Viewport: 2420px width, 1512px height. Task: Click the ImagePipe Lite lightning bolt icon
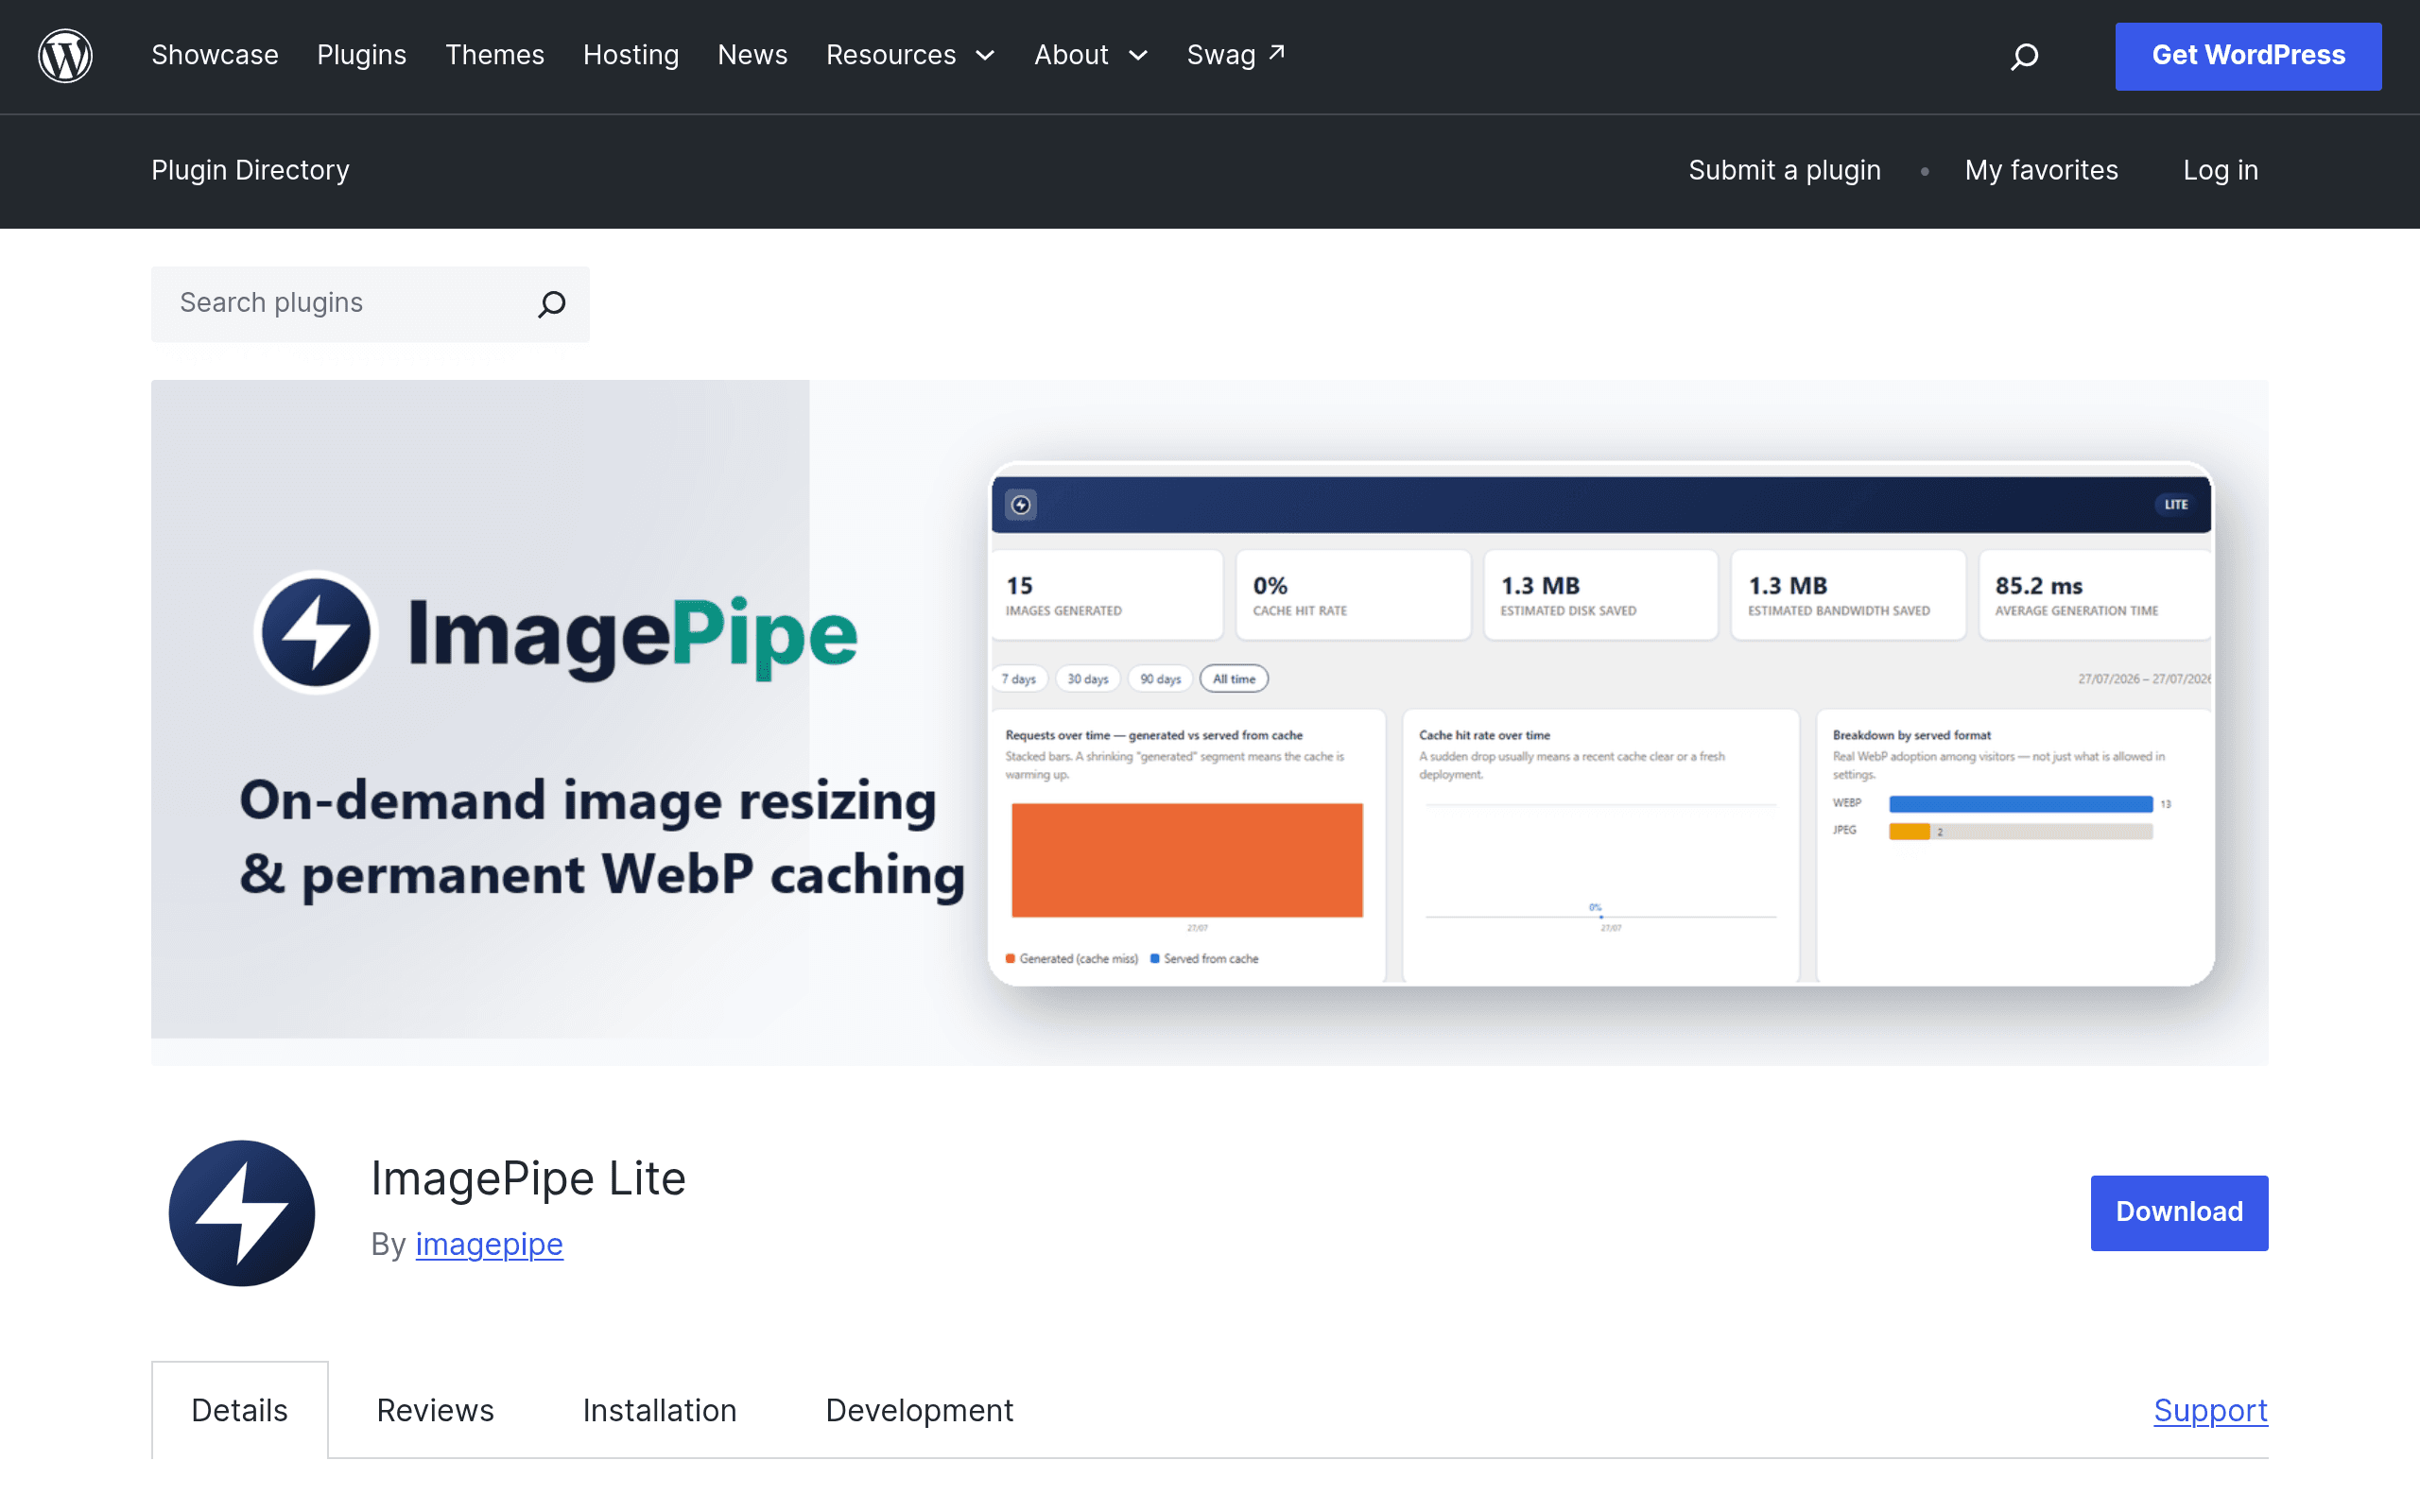(242, 1213)
